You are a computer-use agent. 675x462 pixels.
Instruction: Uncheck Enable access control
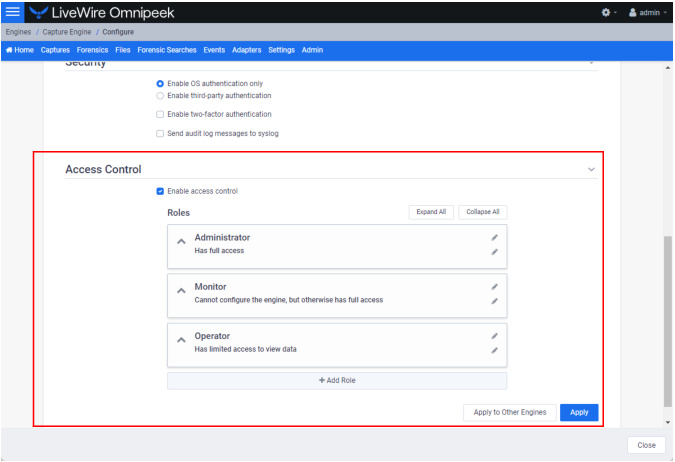160,191
